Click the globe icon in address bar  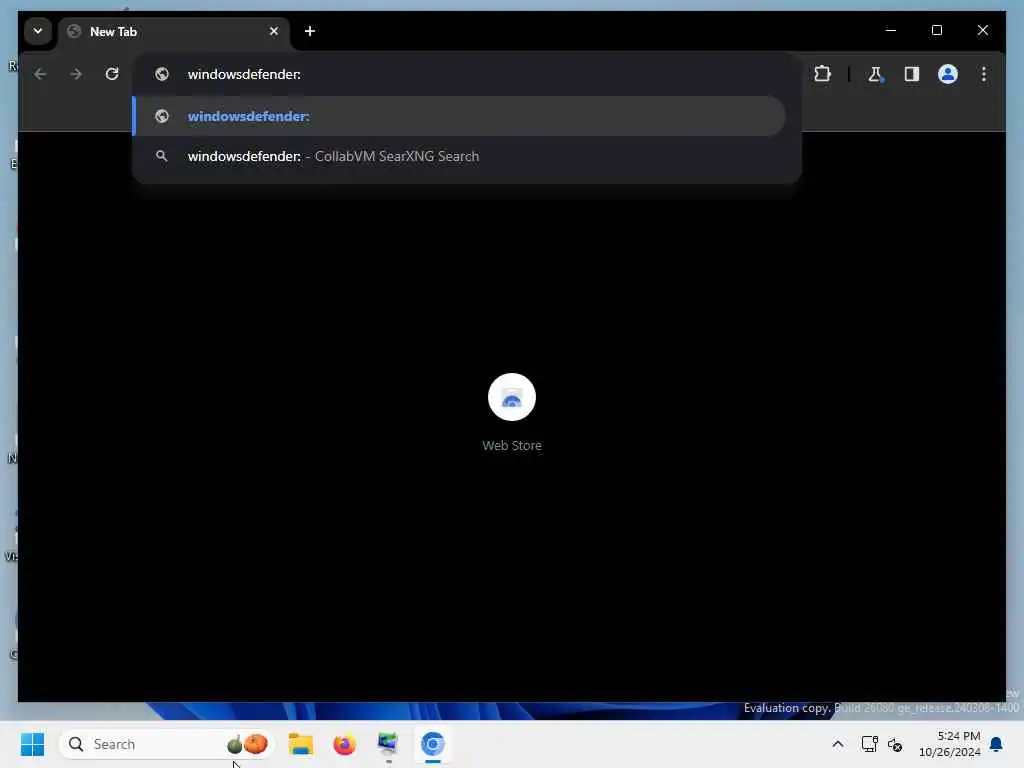(162, 74)
